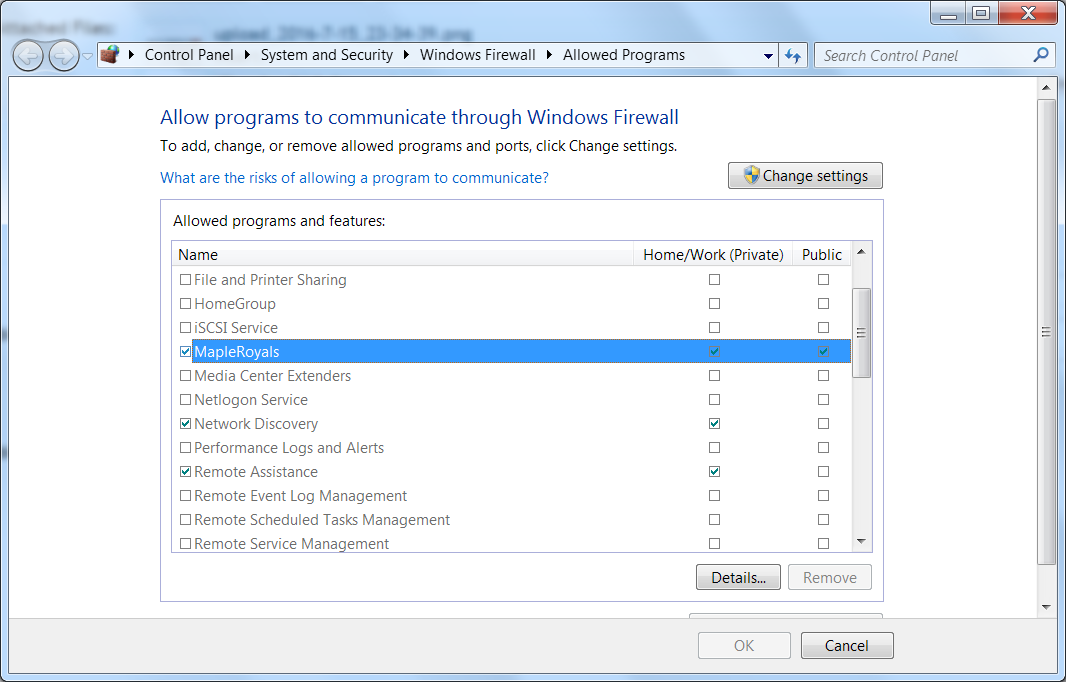Screen dimensions: 1066x682
Task: Click the Cancel button
Action: click(x=847, y=645)
